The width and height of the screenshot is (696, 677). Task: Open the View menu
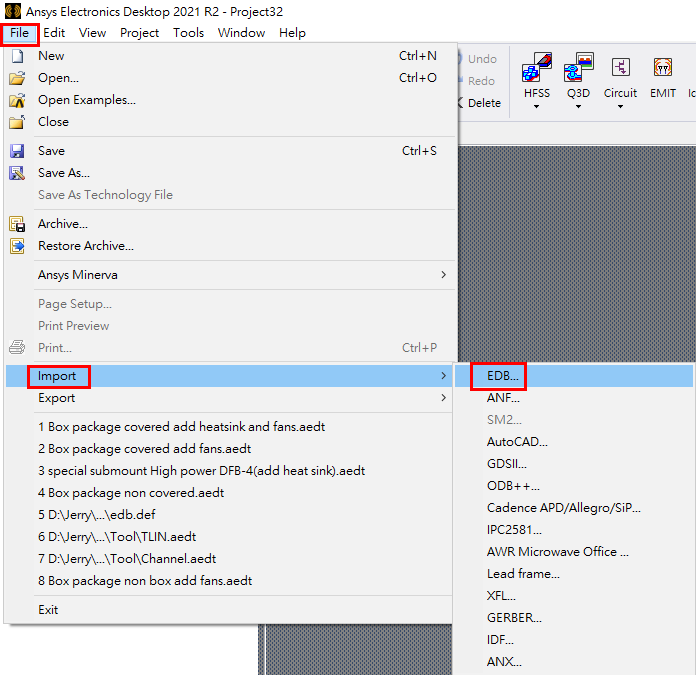[x=92, y=33]
